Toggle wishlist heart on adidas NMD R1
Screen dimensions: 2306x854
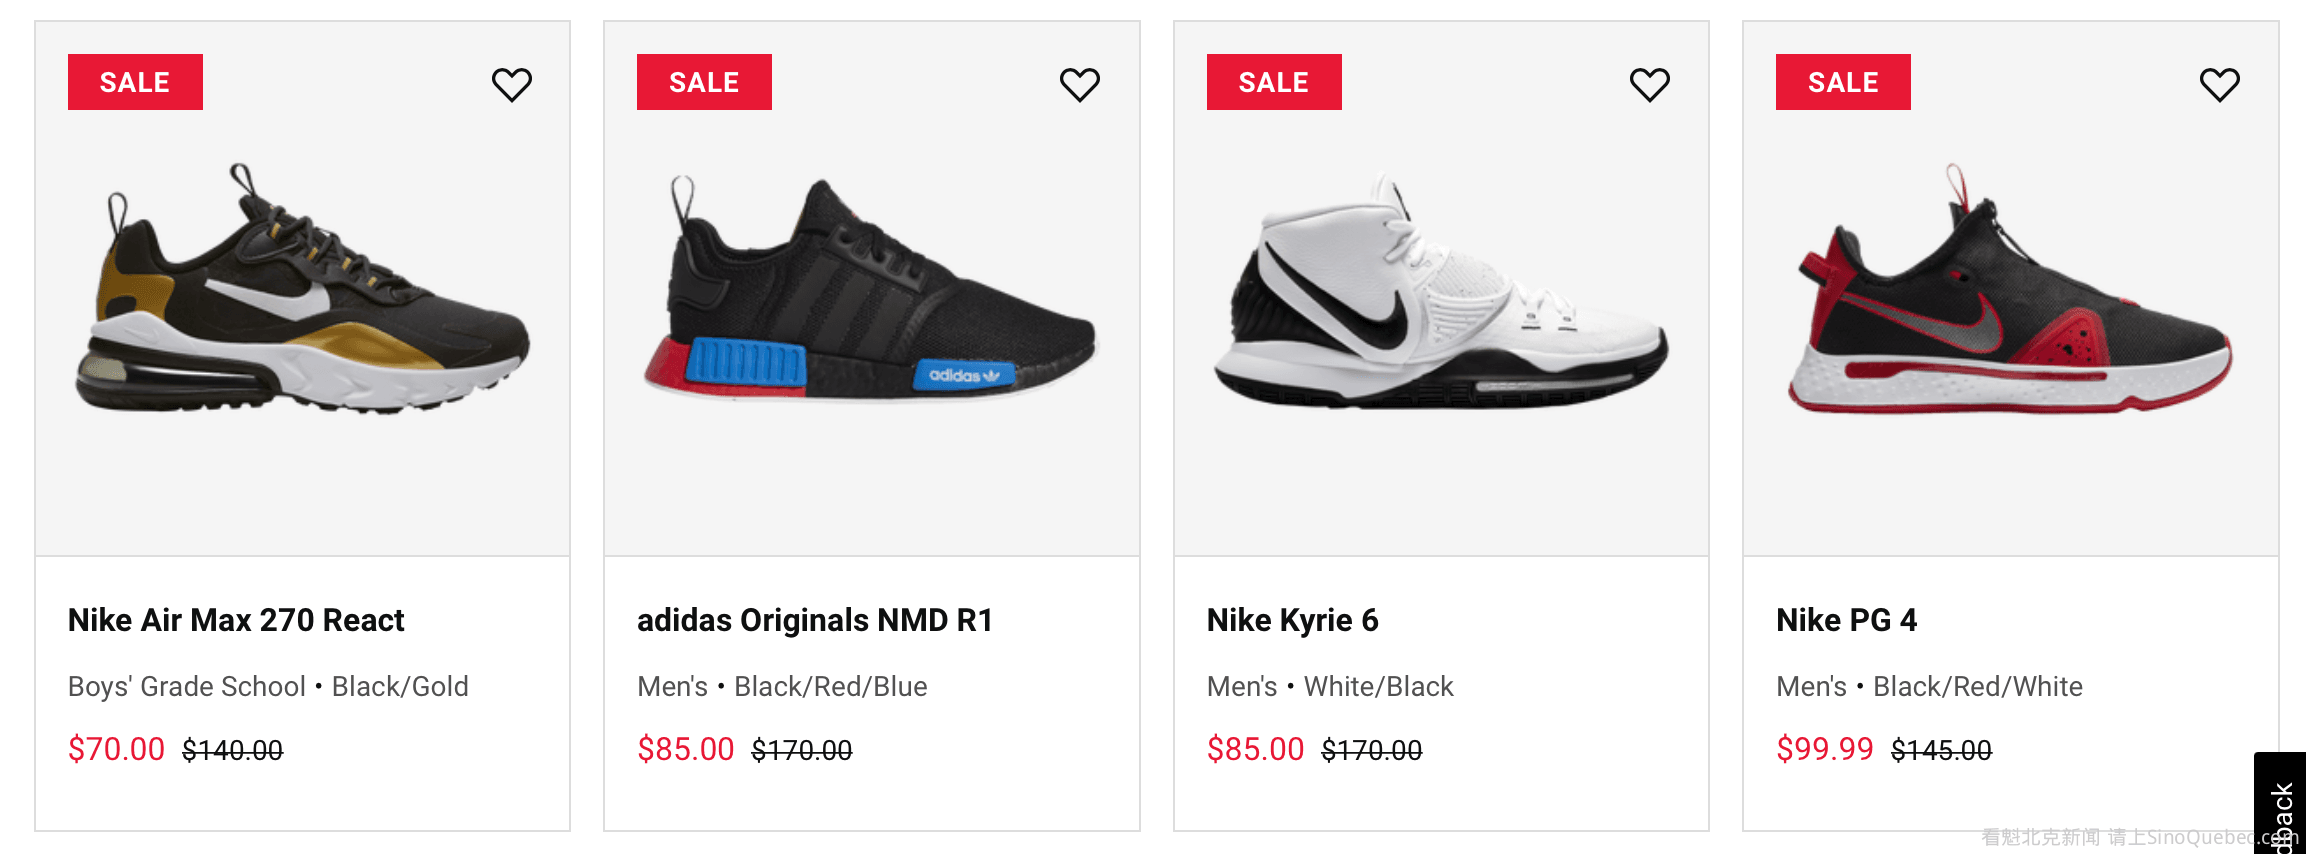click(1080, 85)
